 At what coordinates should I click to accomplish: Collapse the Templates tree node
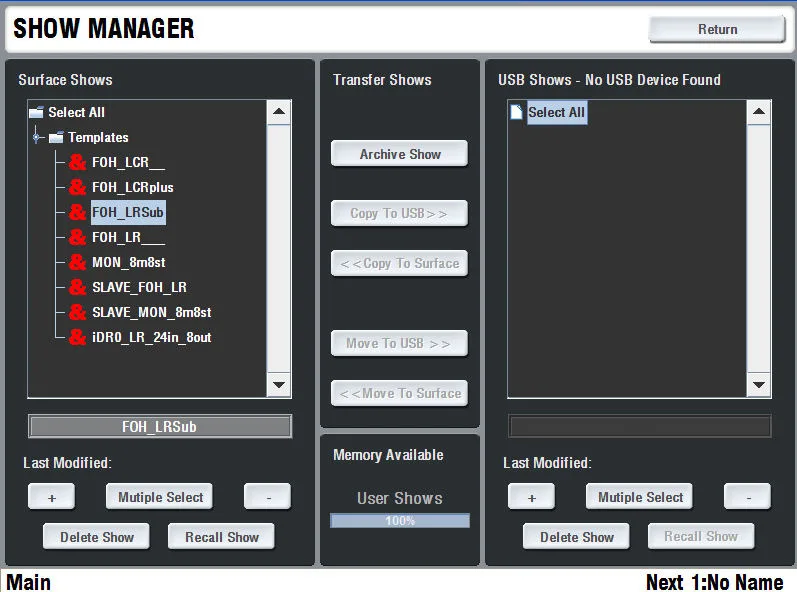(37, 137)
